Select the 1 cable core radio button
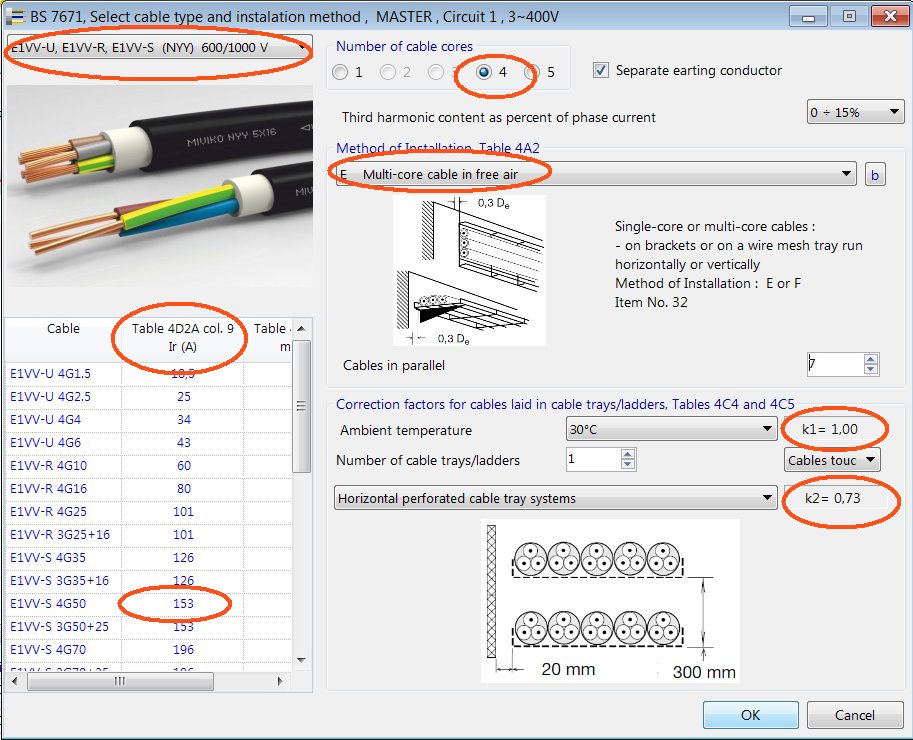Screen dimensions: 913x740 340,72
